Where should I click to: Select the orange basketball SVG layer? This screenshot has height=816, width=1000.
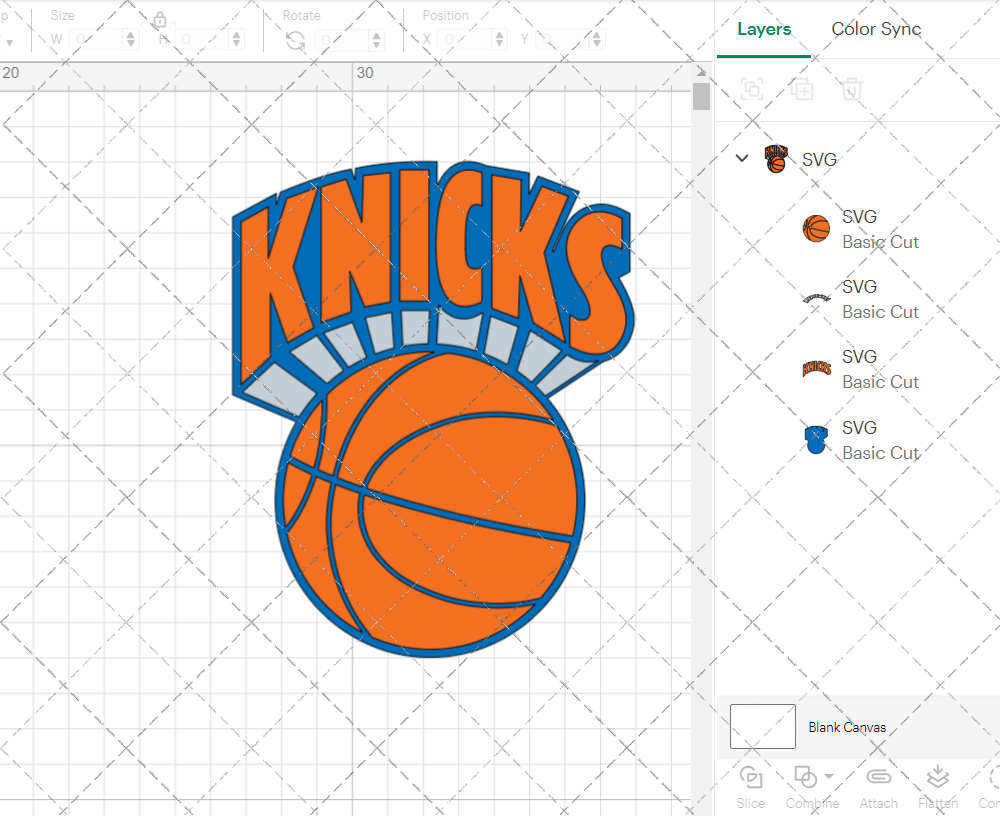(816, 228)
